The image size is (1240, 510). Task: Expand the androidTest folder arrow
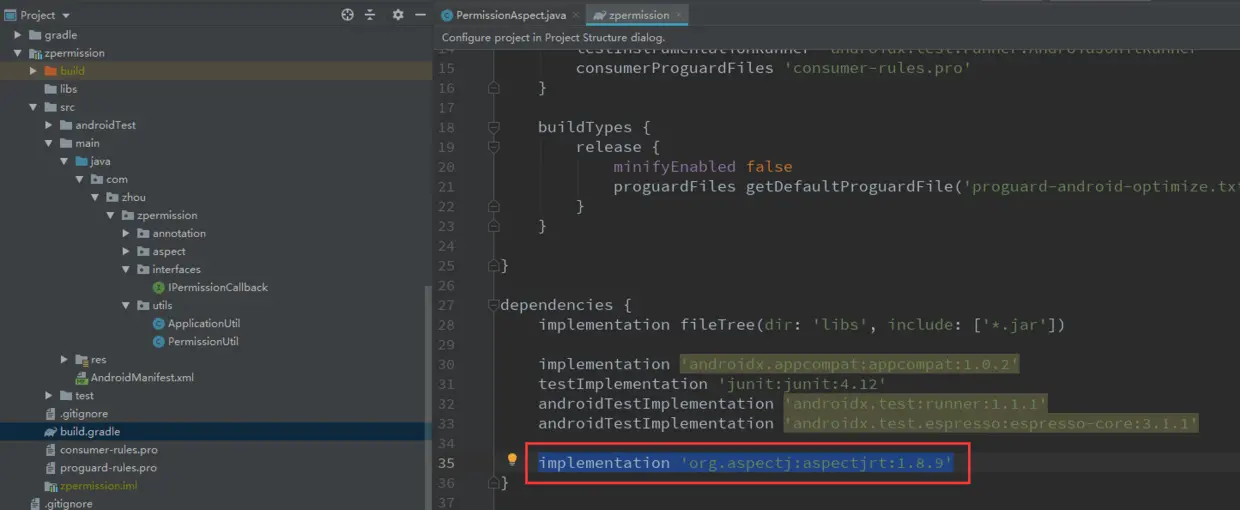coord(49,125)
